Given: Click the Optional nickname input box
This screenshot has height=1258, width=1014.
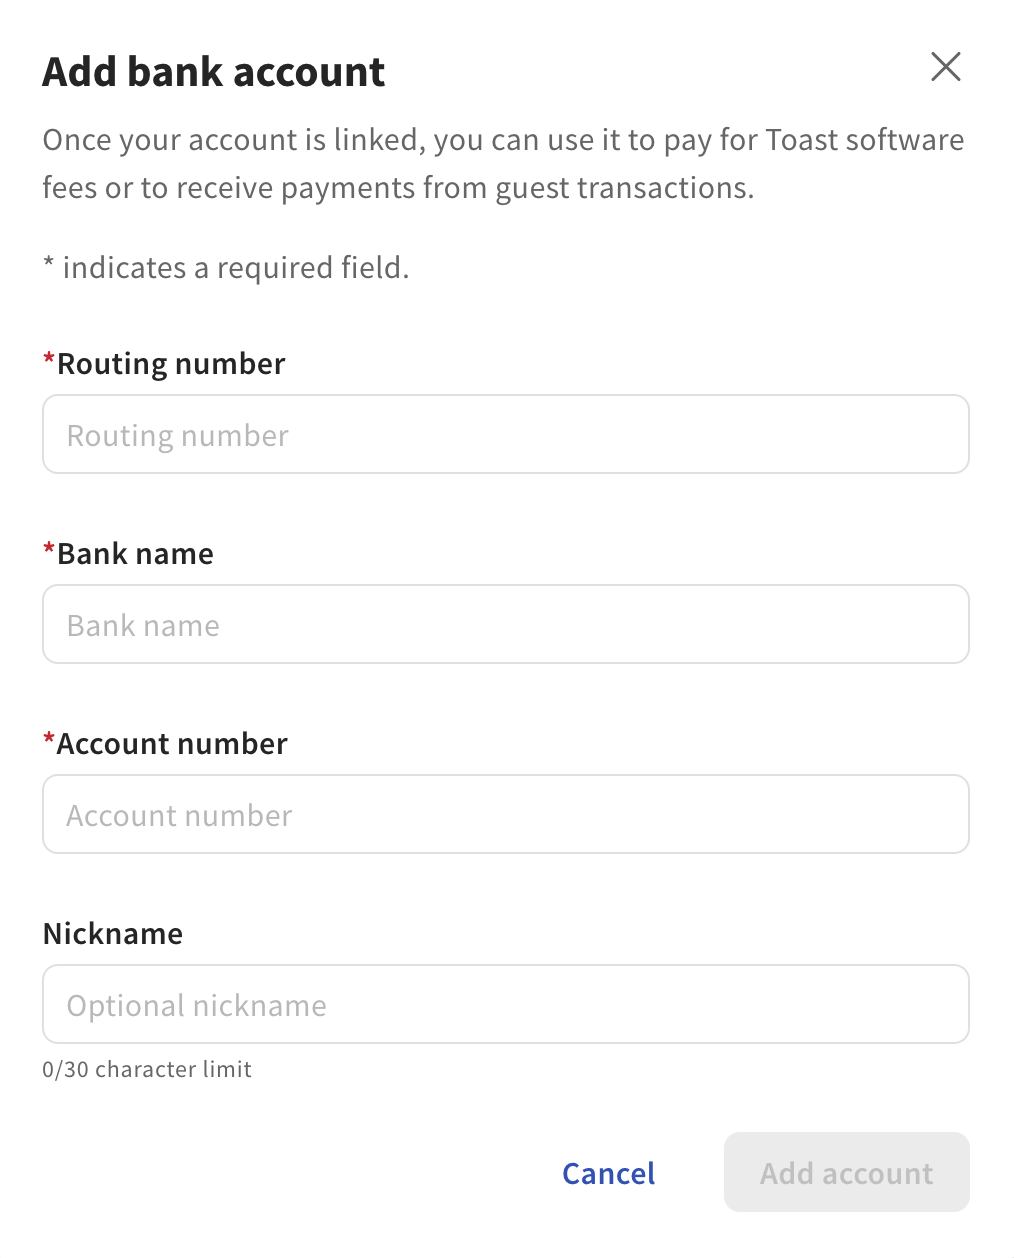Looking at the screenshot, I should (505, 1004).
